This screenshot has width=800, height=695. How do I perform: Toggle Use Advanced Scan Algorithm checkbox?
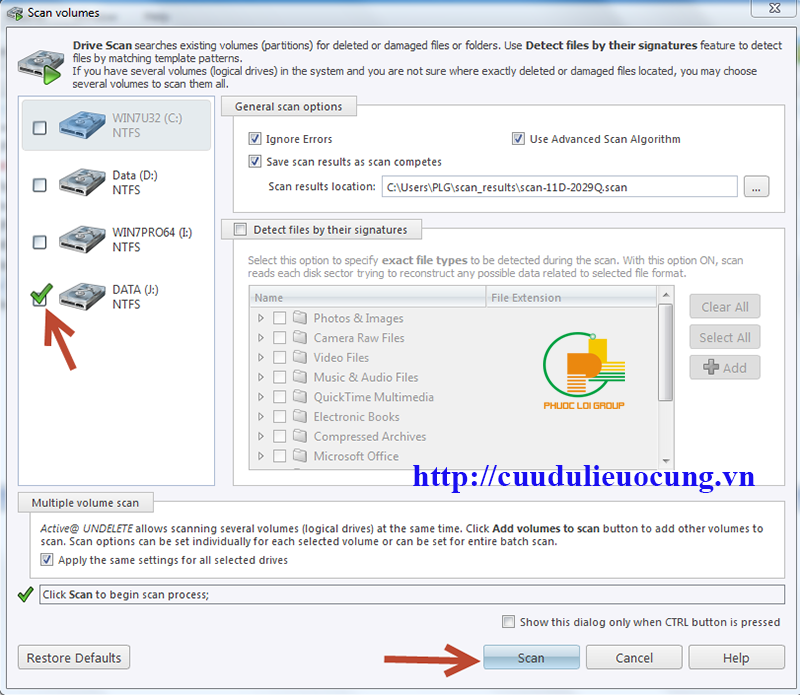click(x=518, y=139)
